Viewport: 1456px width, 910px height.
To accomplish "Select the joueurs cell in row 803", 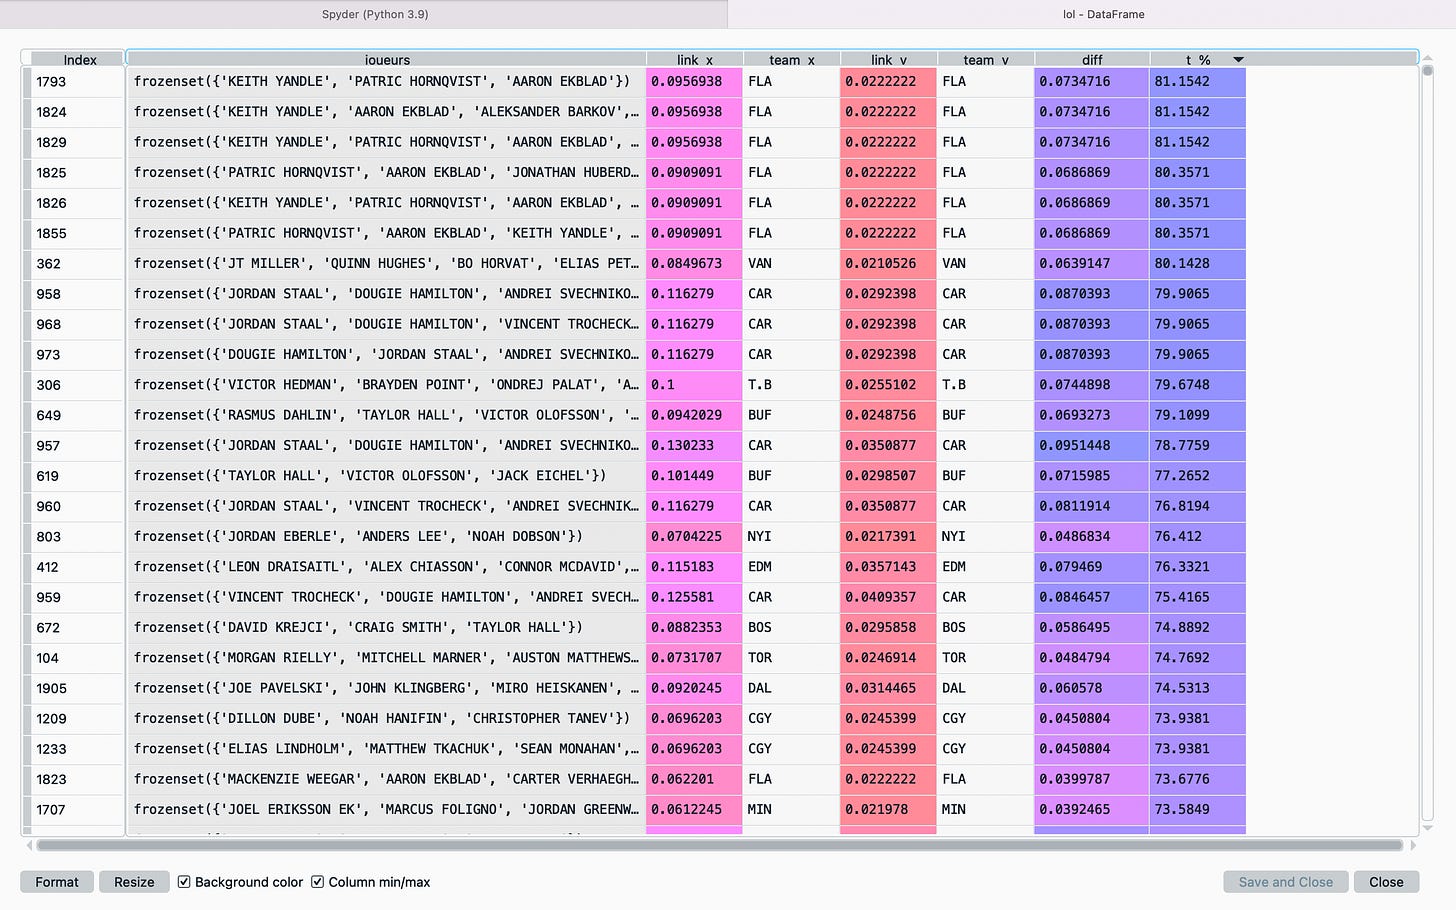I will 386,536.
